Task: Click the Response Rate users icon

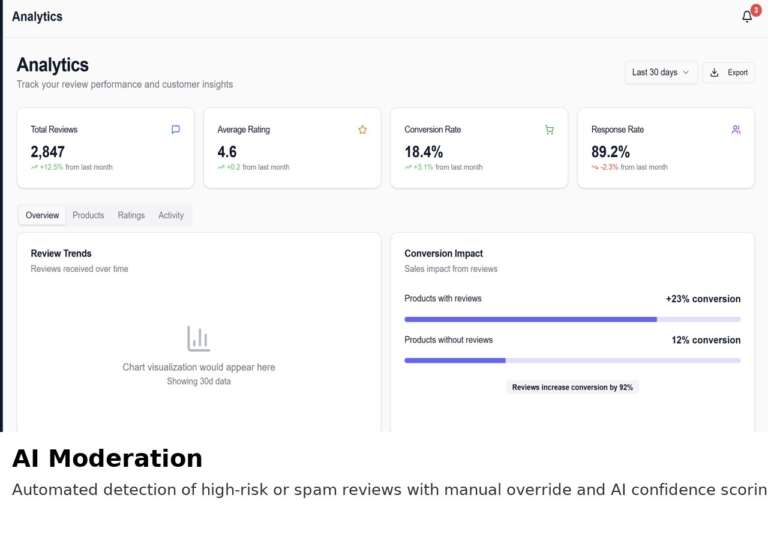Action: point(736,129)
